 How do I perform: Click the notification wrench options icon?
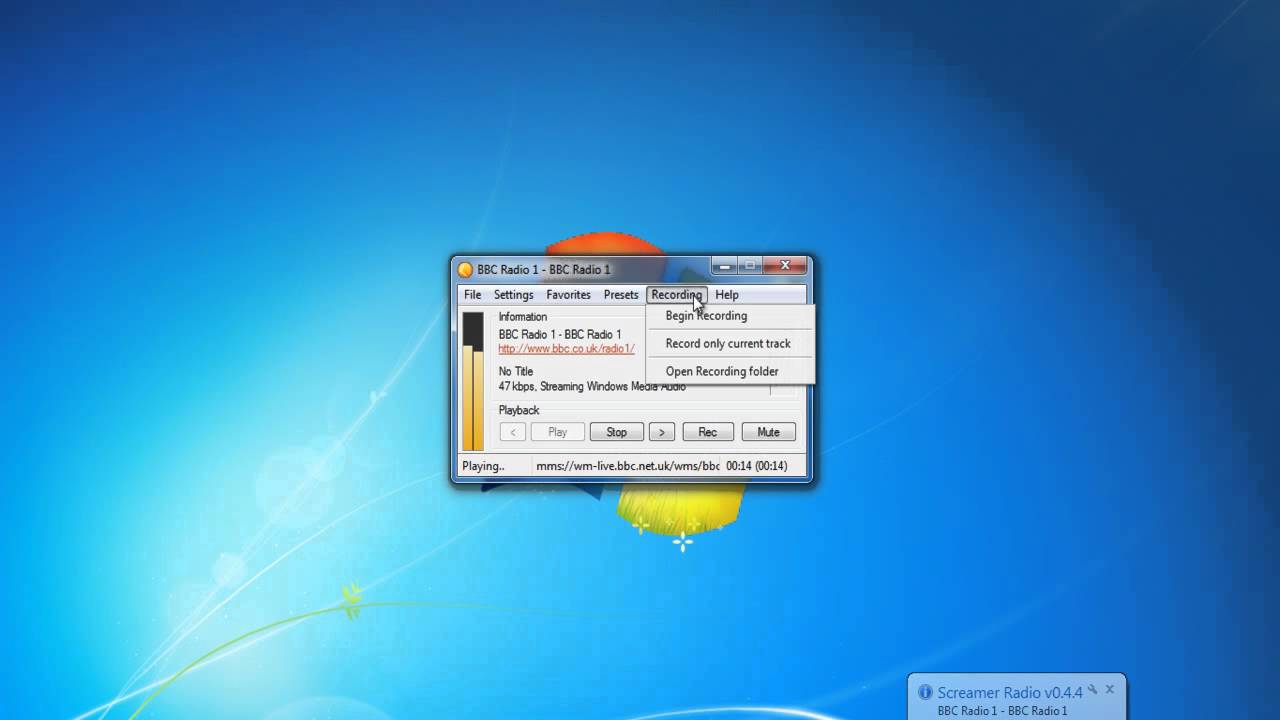point(1093,689)
